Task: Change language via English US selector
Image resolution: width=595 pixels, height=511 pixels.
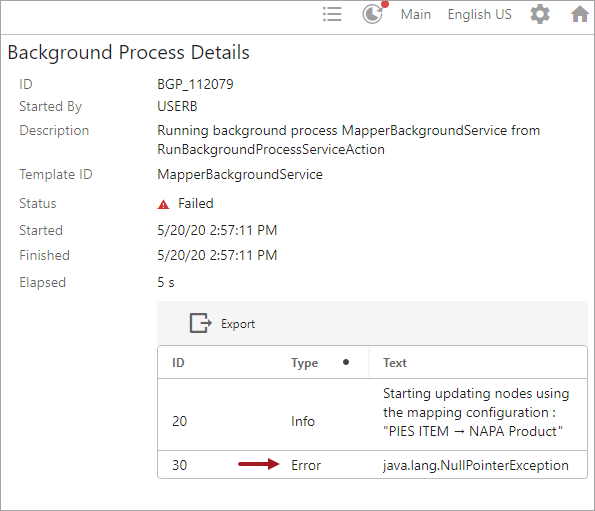Action: point(479,14)
